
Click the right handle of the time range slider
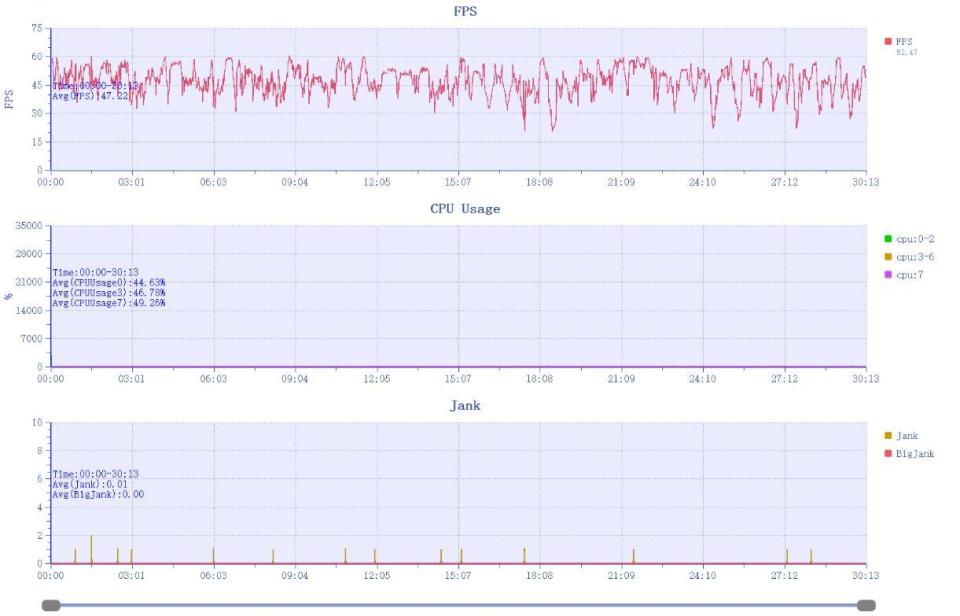tap(866, 606)
